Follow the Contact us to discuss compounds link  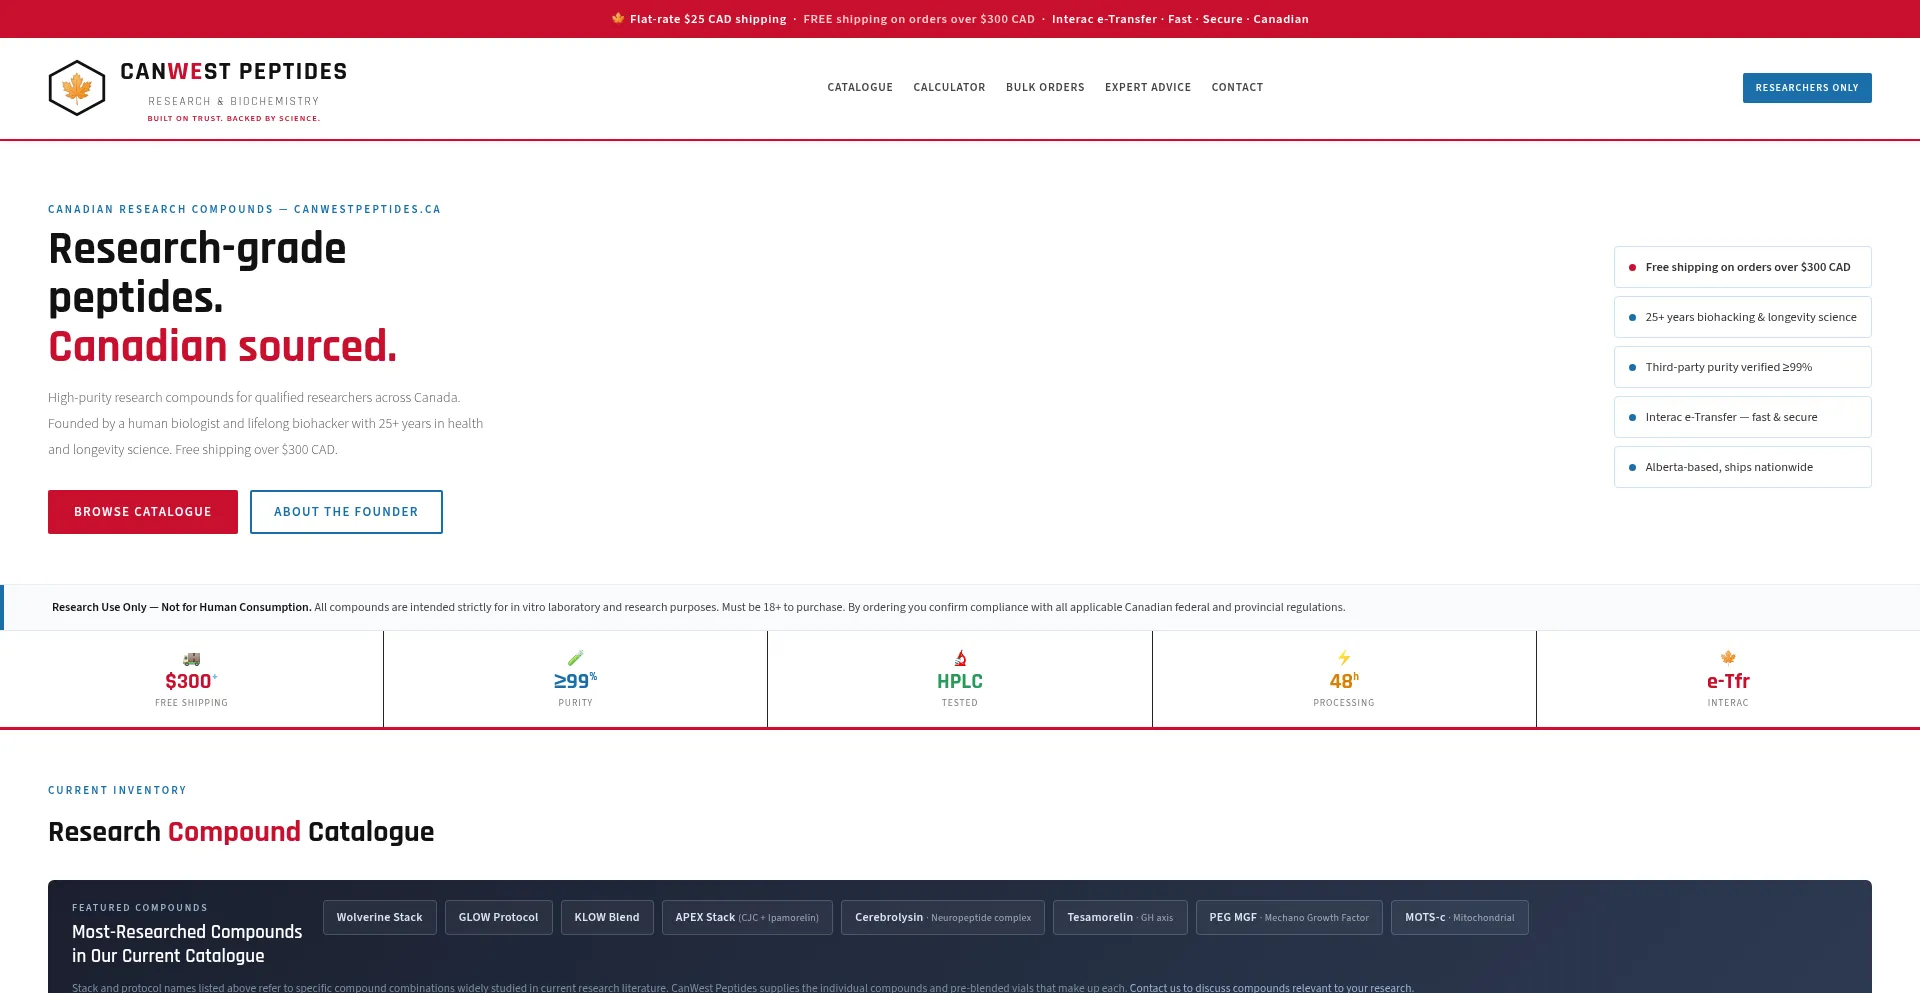point(1272,987)
